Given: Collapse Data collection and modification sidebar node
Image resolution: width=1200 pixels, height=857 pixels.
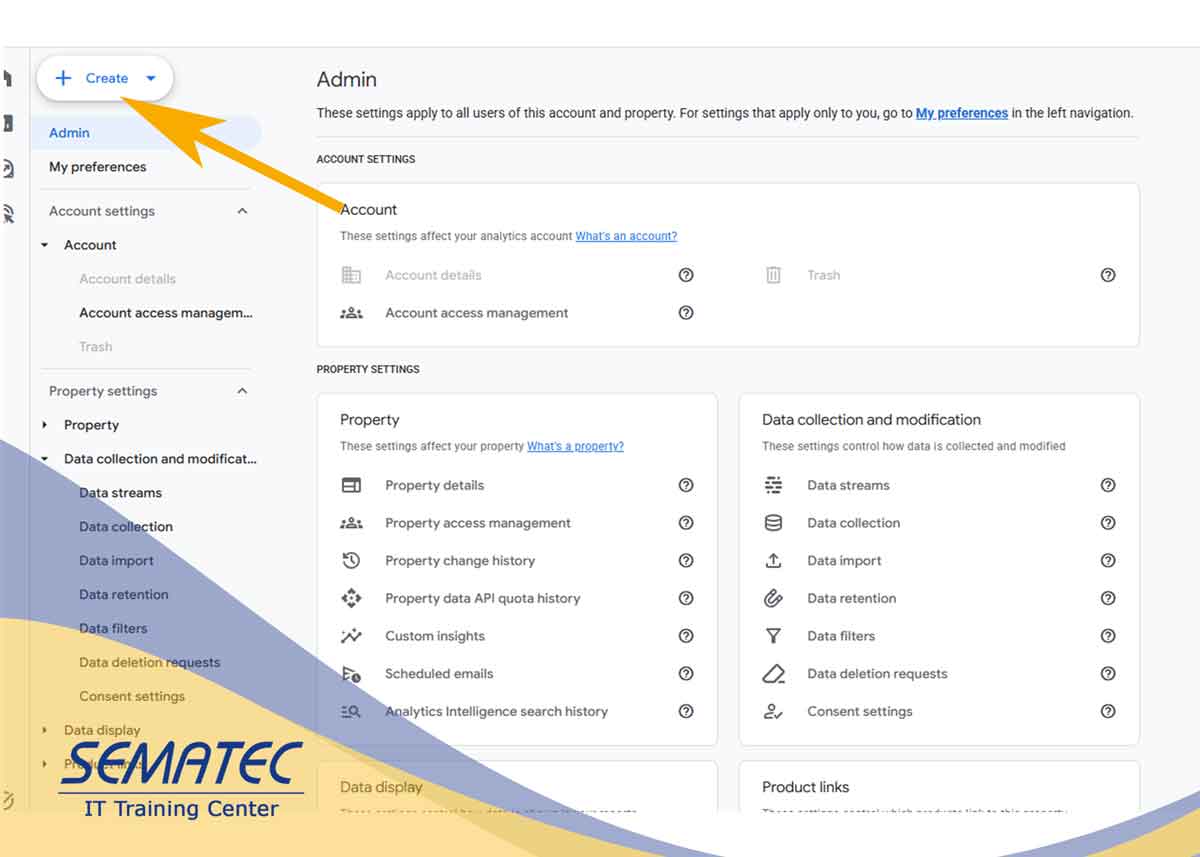Looking at the screenshot, I should 45,459.
